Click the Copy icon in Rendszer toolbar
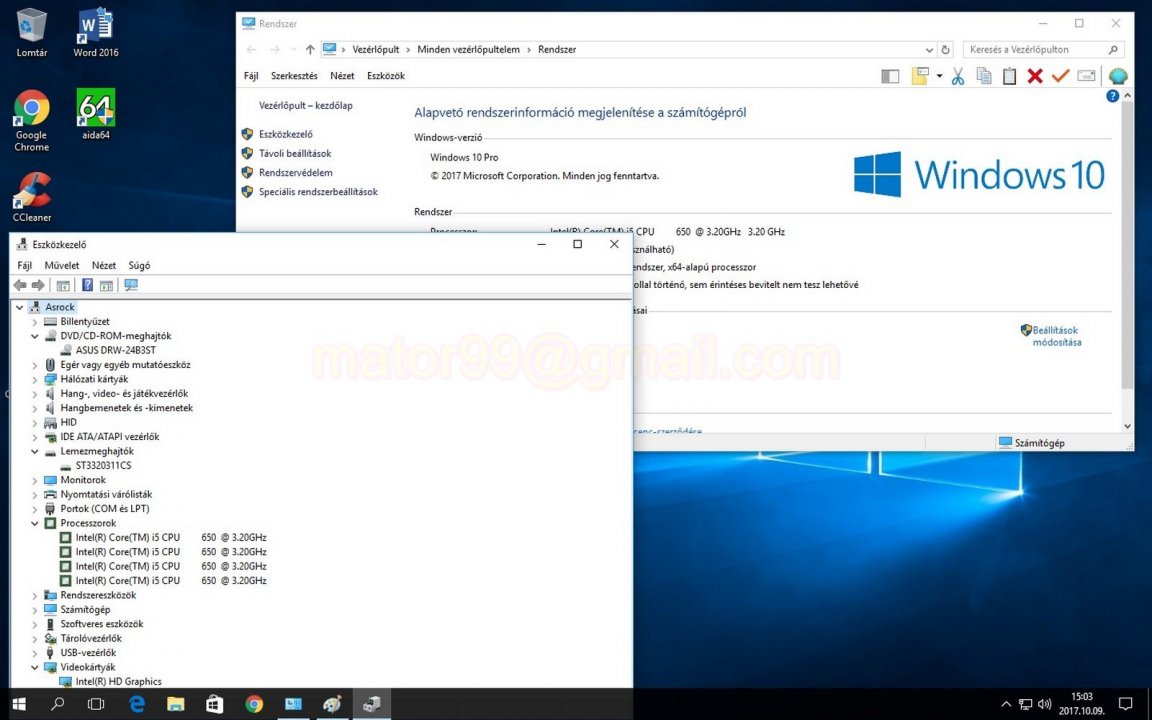 (984, 76)
